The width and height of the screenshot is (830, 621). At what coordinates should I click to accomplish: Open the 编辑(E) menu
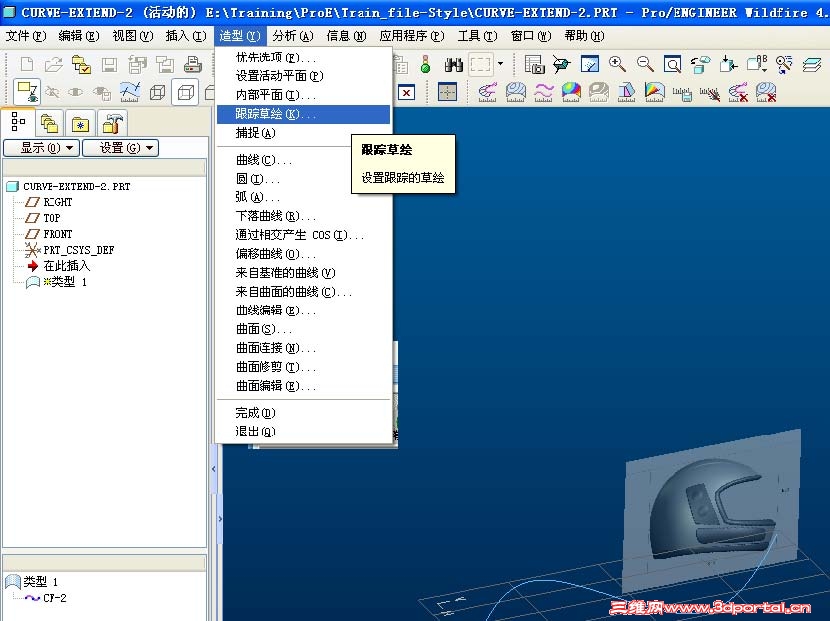coord(79,35)
